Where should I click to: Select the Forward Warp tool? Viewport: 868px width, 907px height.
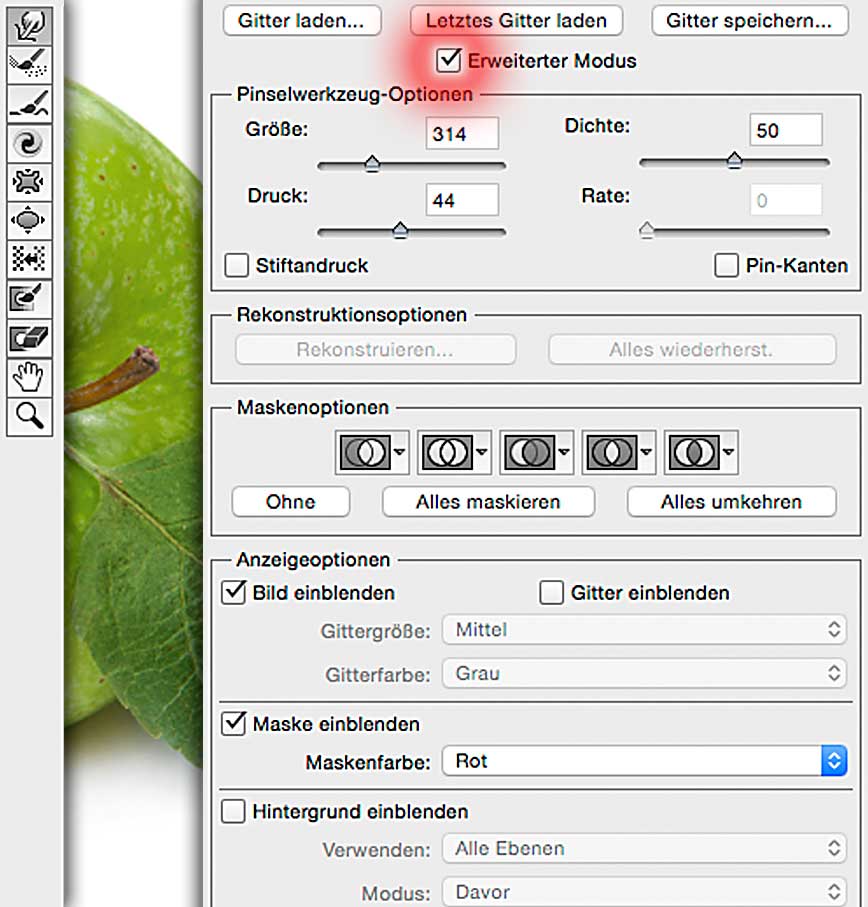click(x=29, y=26)
